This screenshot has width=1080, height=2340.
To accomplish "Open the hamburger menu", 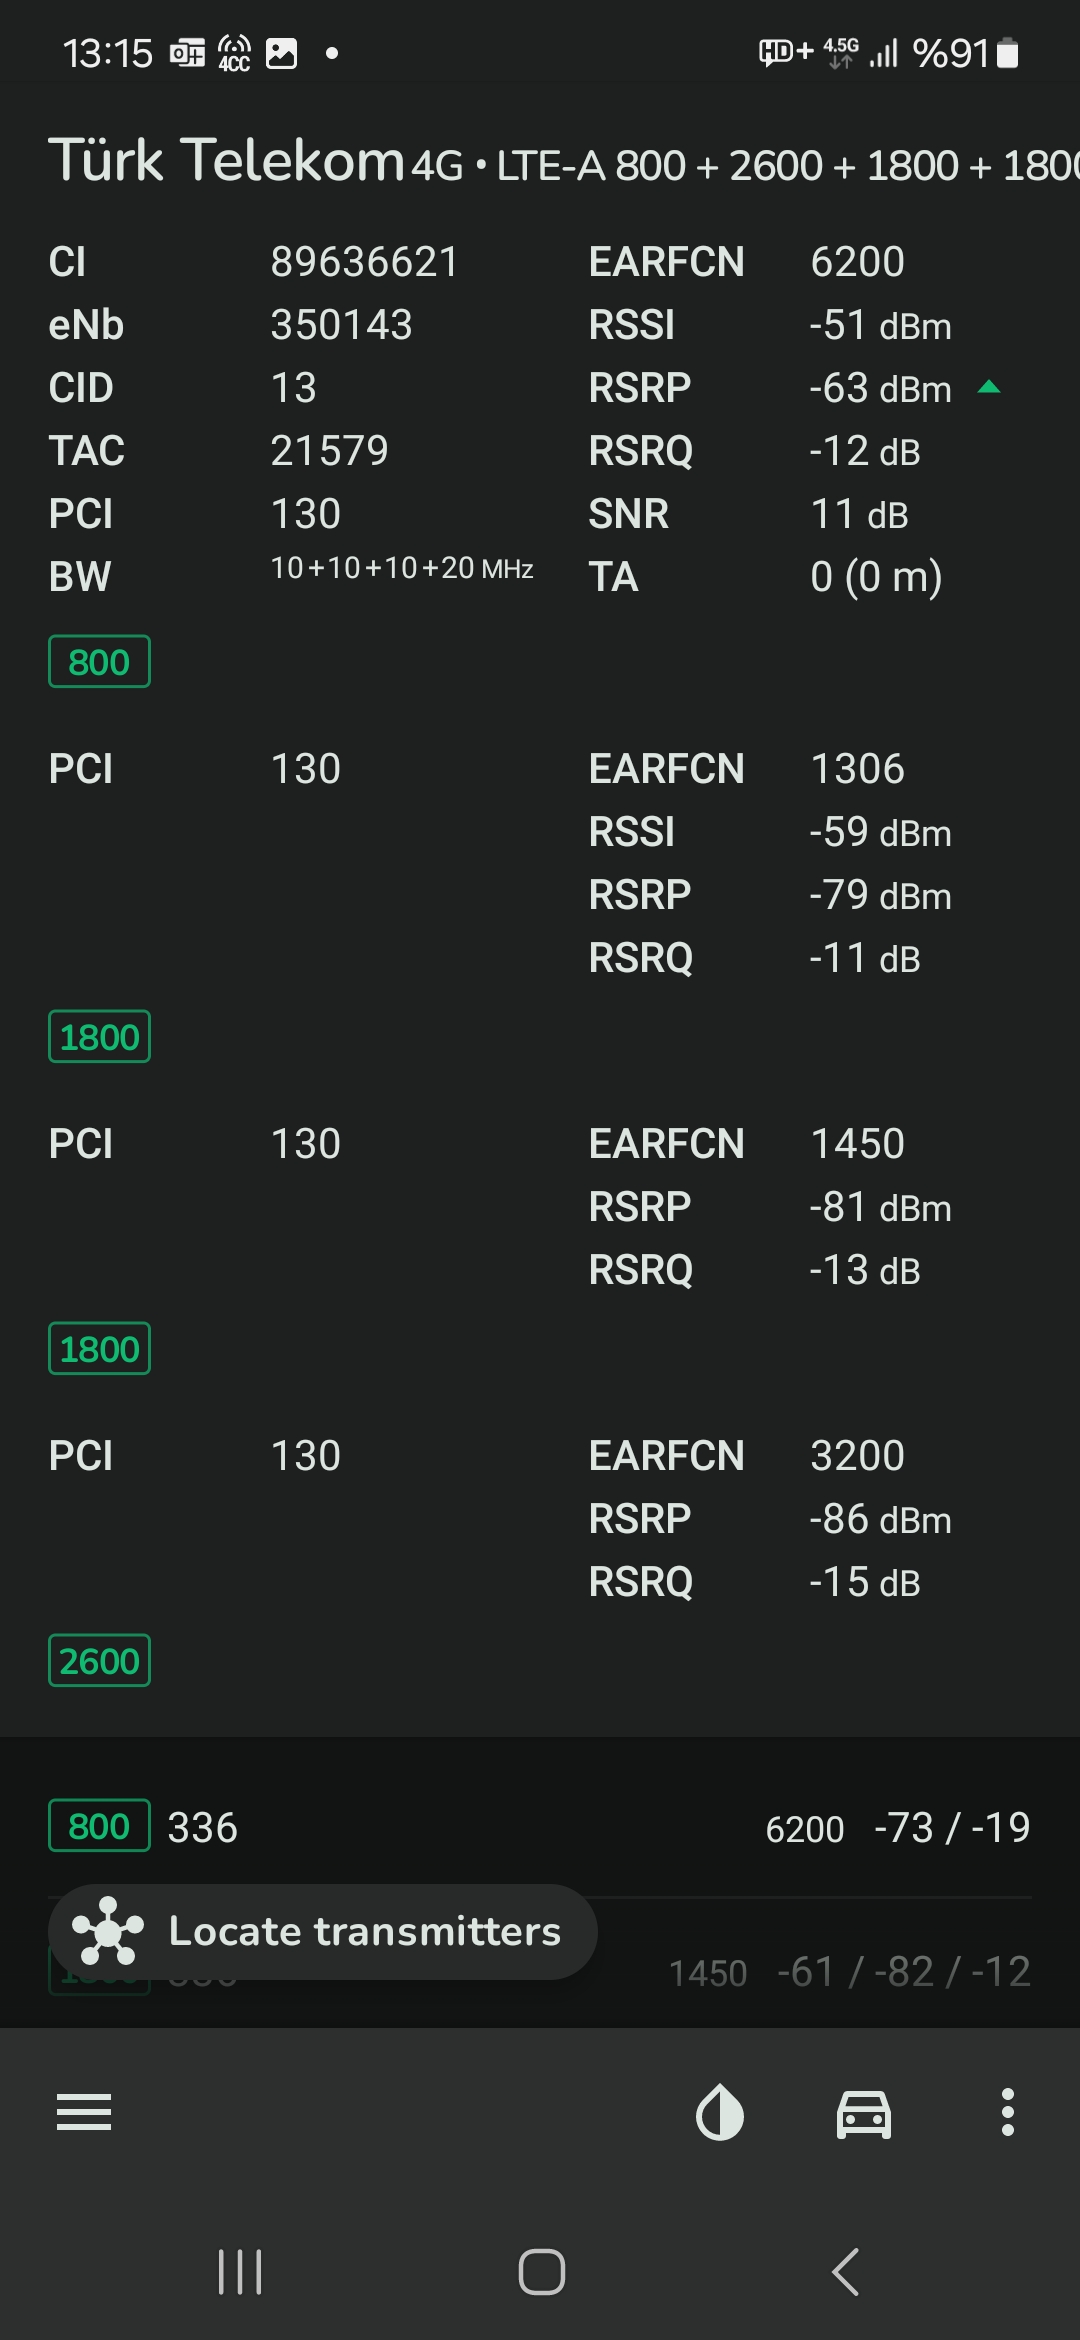I will pos(84,2112).
